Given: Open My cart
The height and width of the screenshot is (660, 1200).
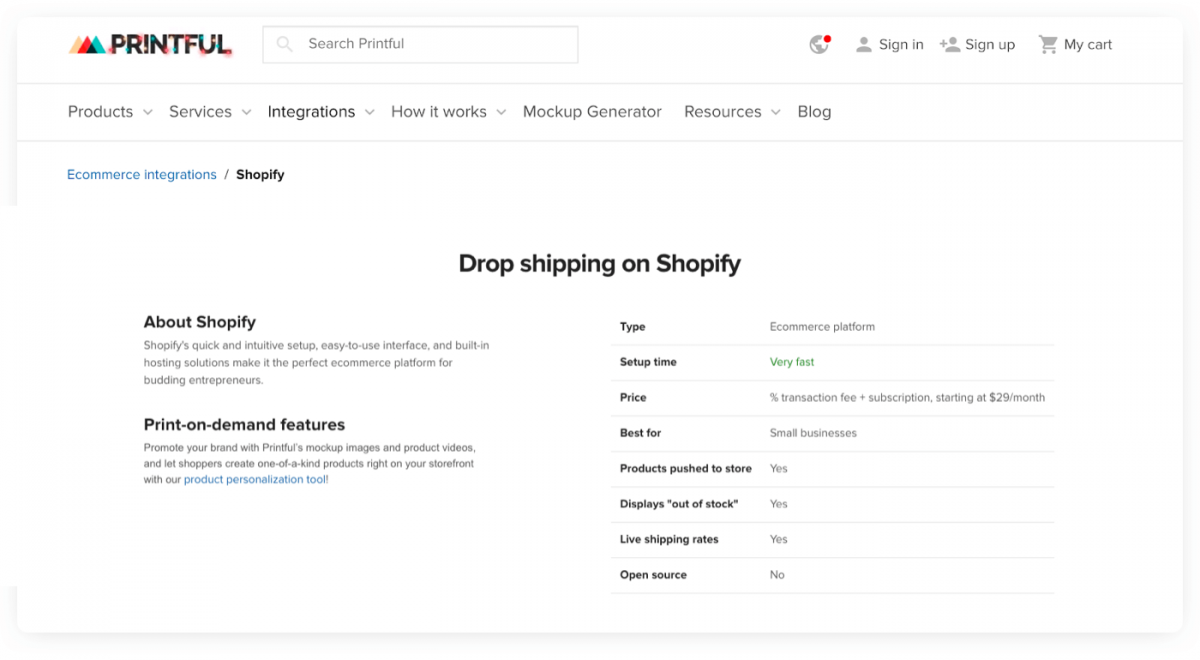Looking at the screenshot, I should [x=1088, y=45].
